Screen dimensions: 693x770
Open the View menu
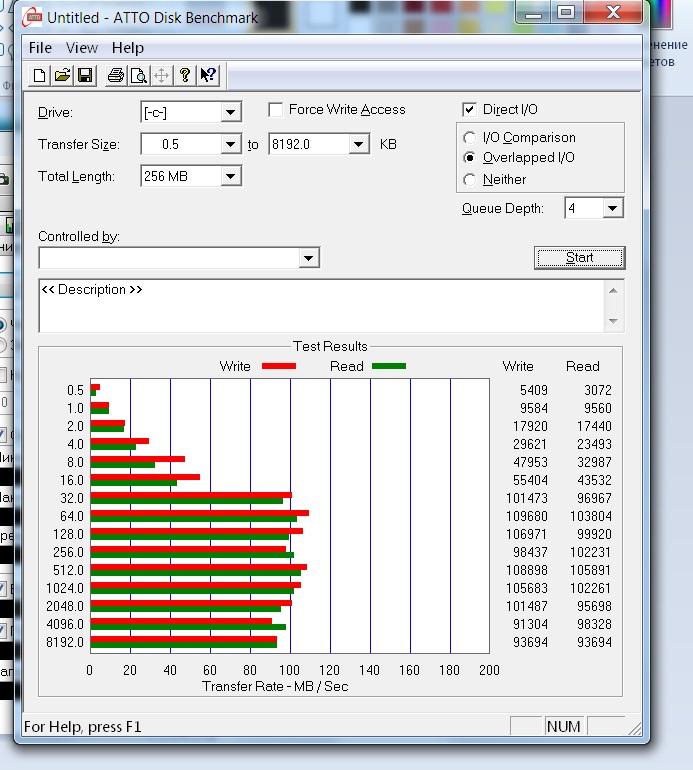[x=82, y=48]
